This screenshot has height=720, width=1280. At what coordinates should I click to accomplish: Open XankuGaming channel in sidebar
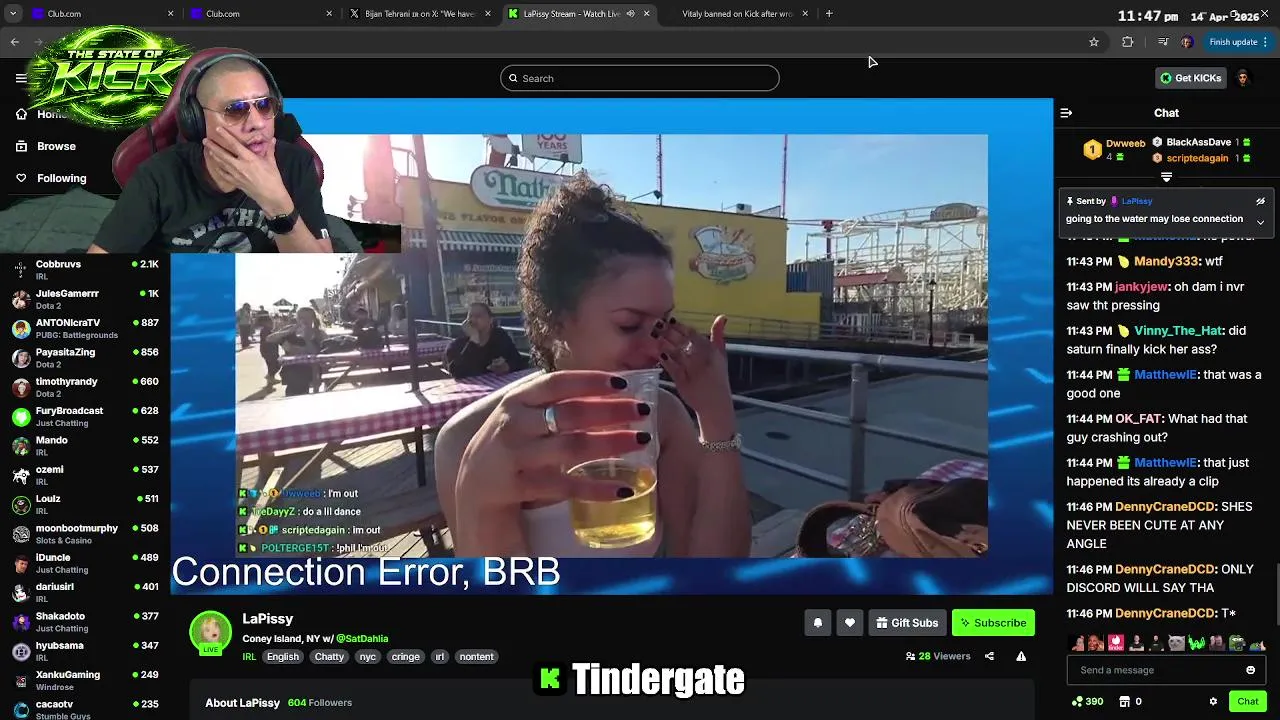[x=85, y=680]
